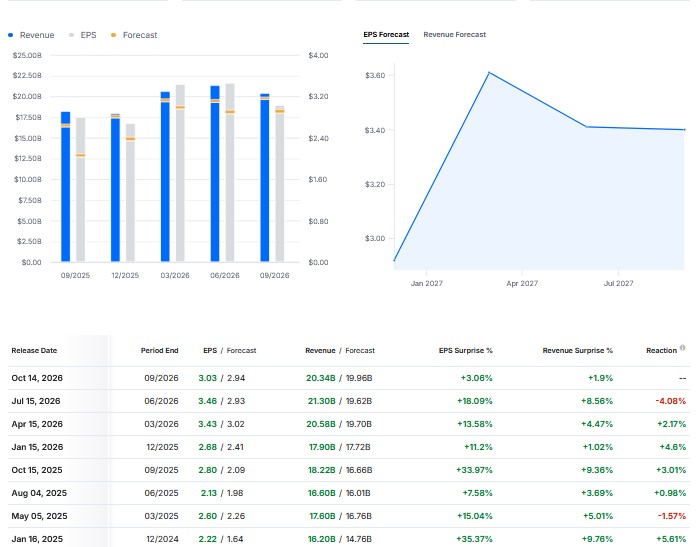Click the +18.09% EPS surprise value
The height and width of the screenshot is (547, 700).
[475, 401]
